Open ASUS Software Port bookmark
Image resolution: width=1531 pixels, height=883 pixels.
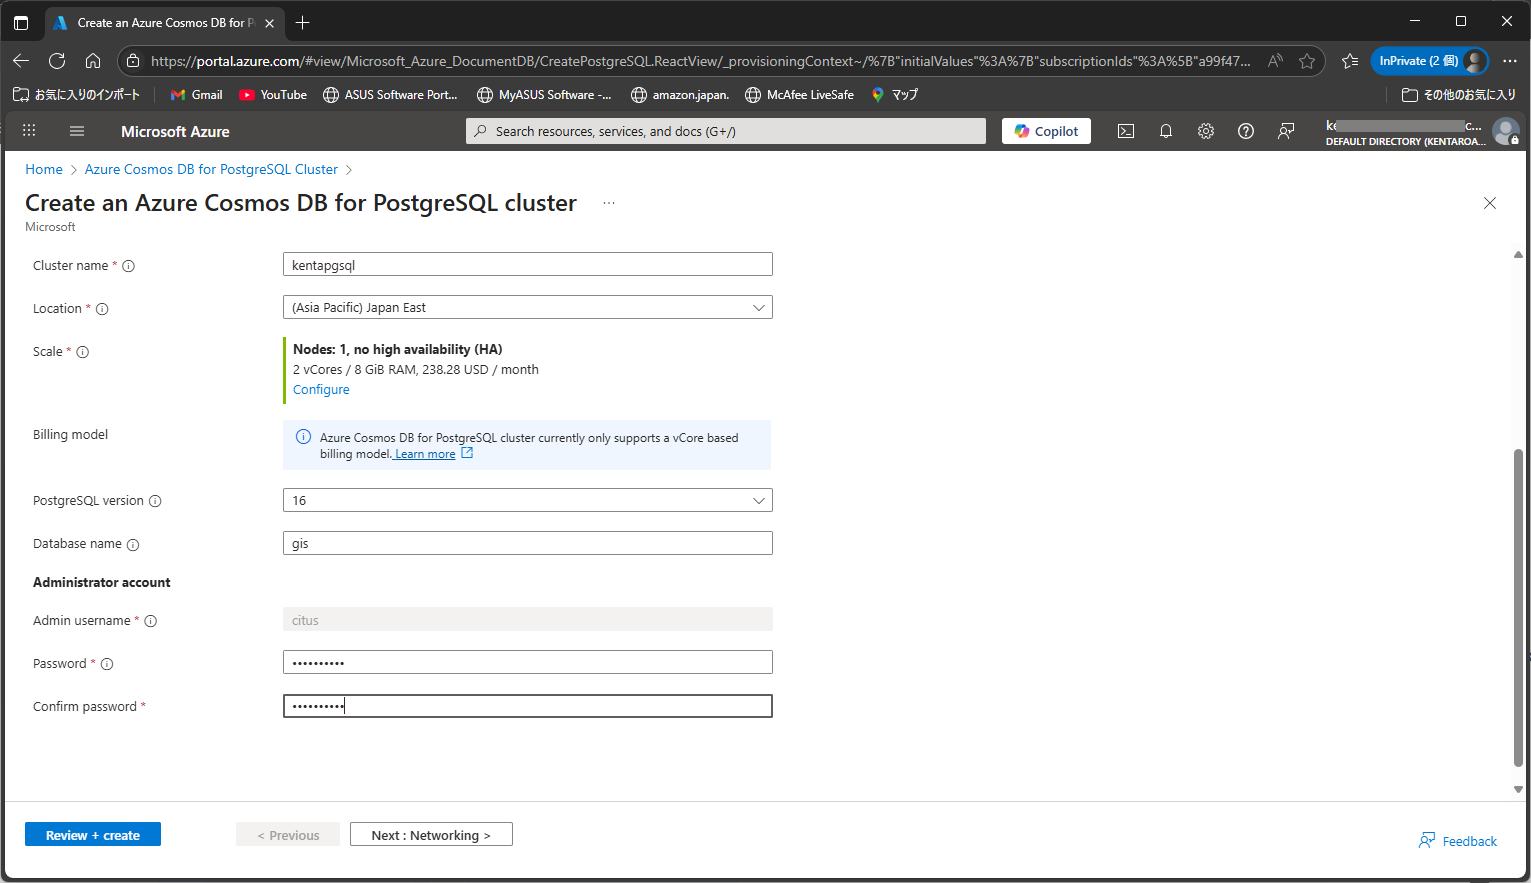coord(390,95)
